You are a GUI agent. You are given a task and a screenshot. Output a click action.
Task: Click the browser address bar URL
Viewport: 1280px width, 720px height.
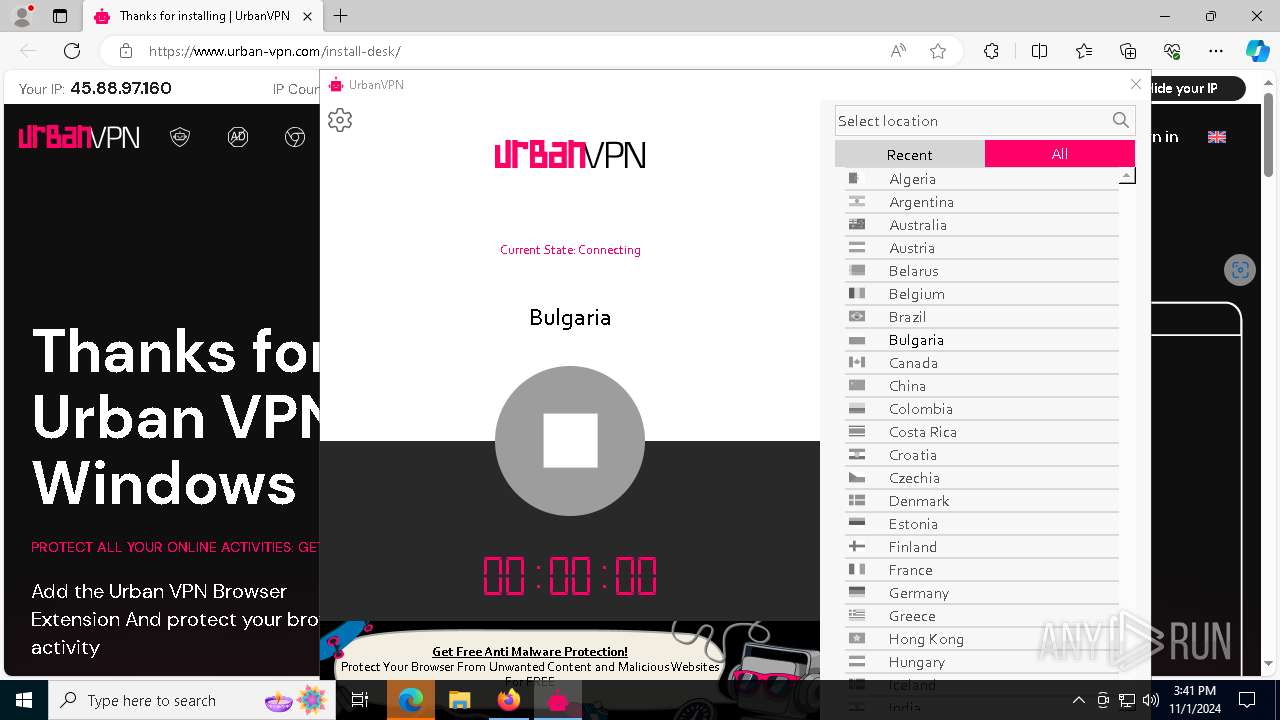[275, 51]
